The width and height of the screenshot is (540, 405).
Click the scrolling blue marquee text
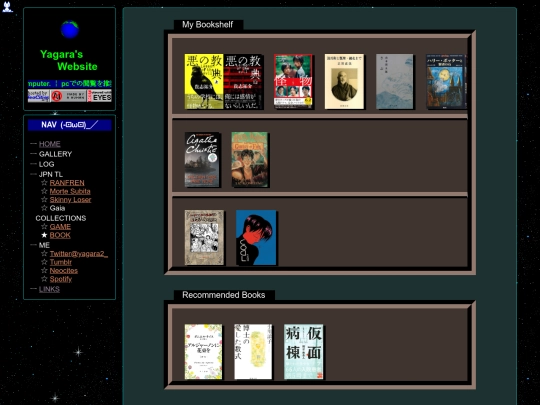click(x=70, y=84)
